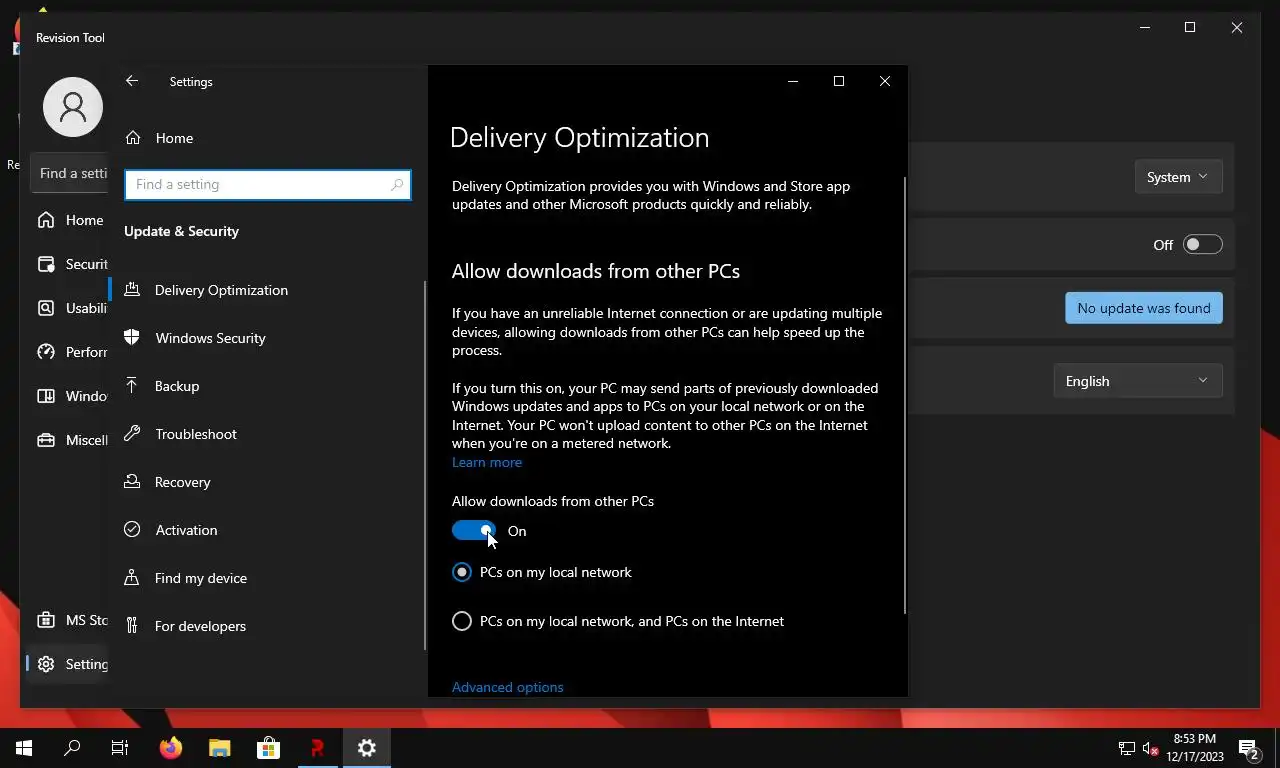Maximize the Settings window
Viewport: 1280px width, 768px height.
(x=839, y=81)
